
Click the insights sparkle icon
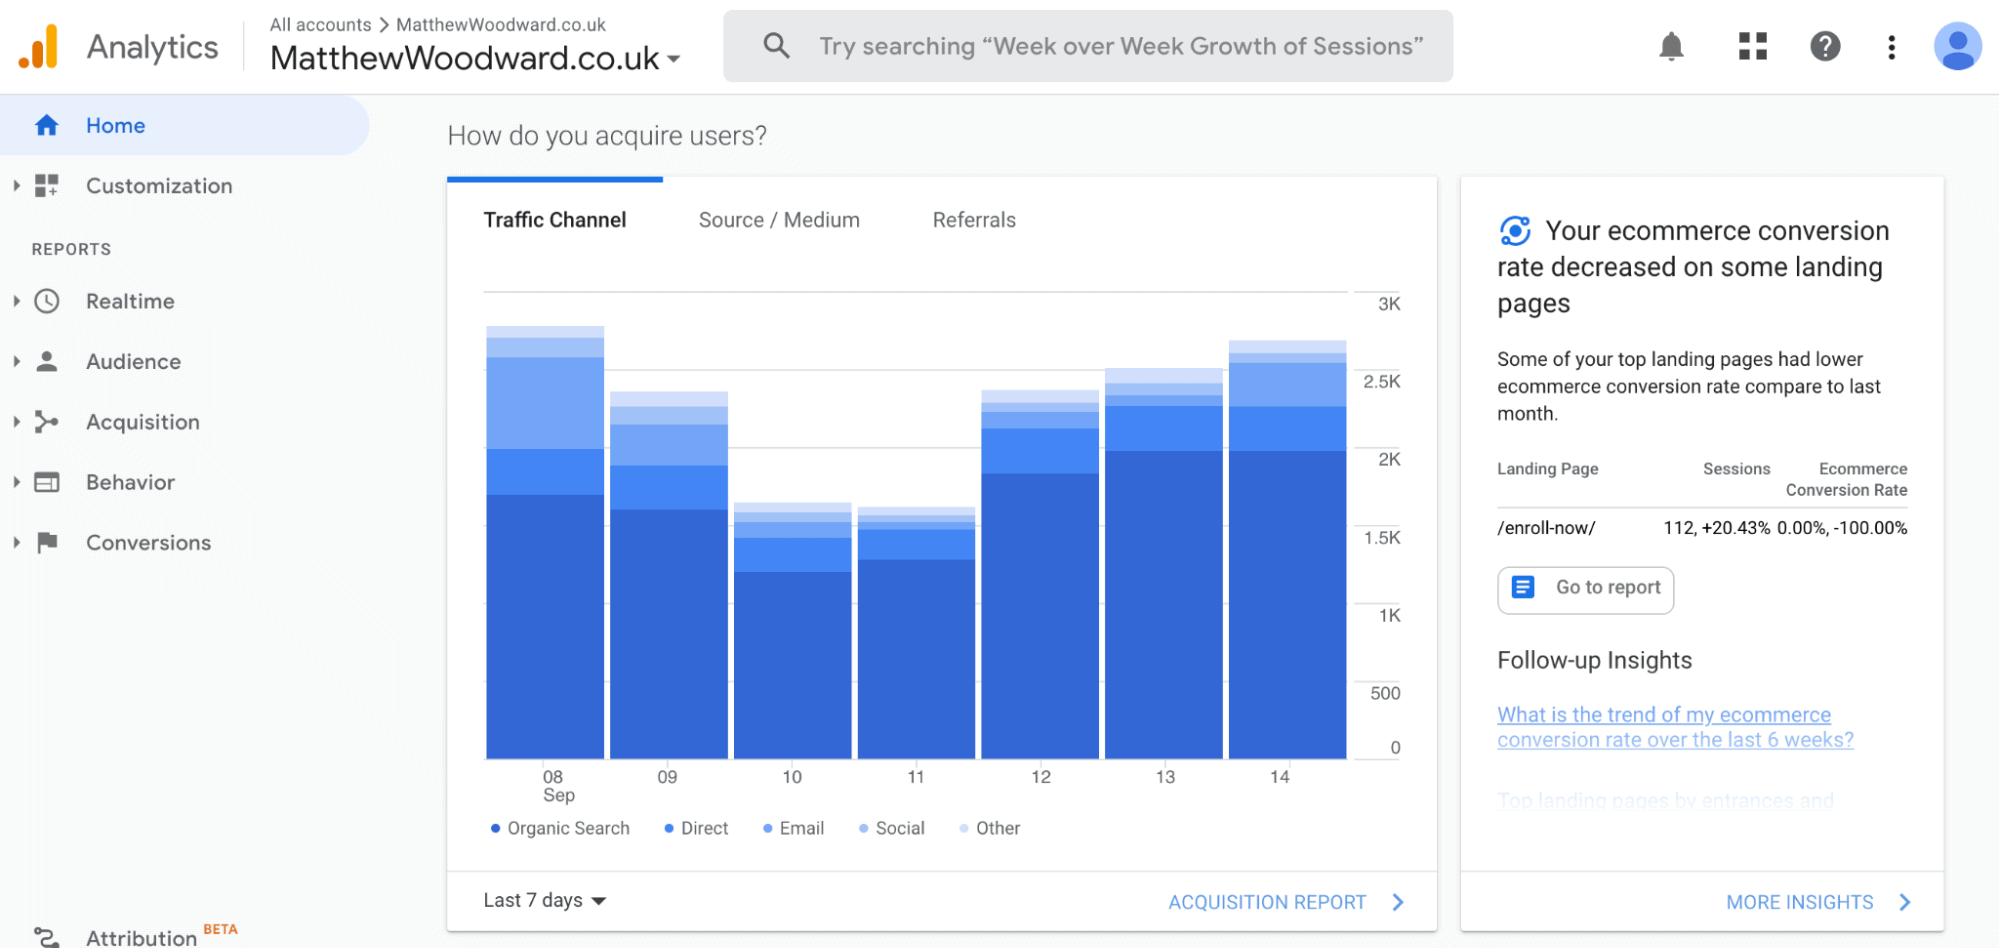click(1515, 231)
